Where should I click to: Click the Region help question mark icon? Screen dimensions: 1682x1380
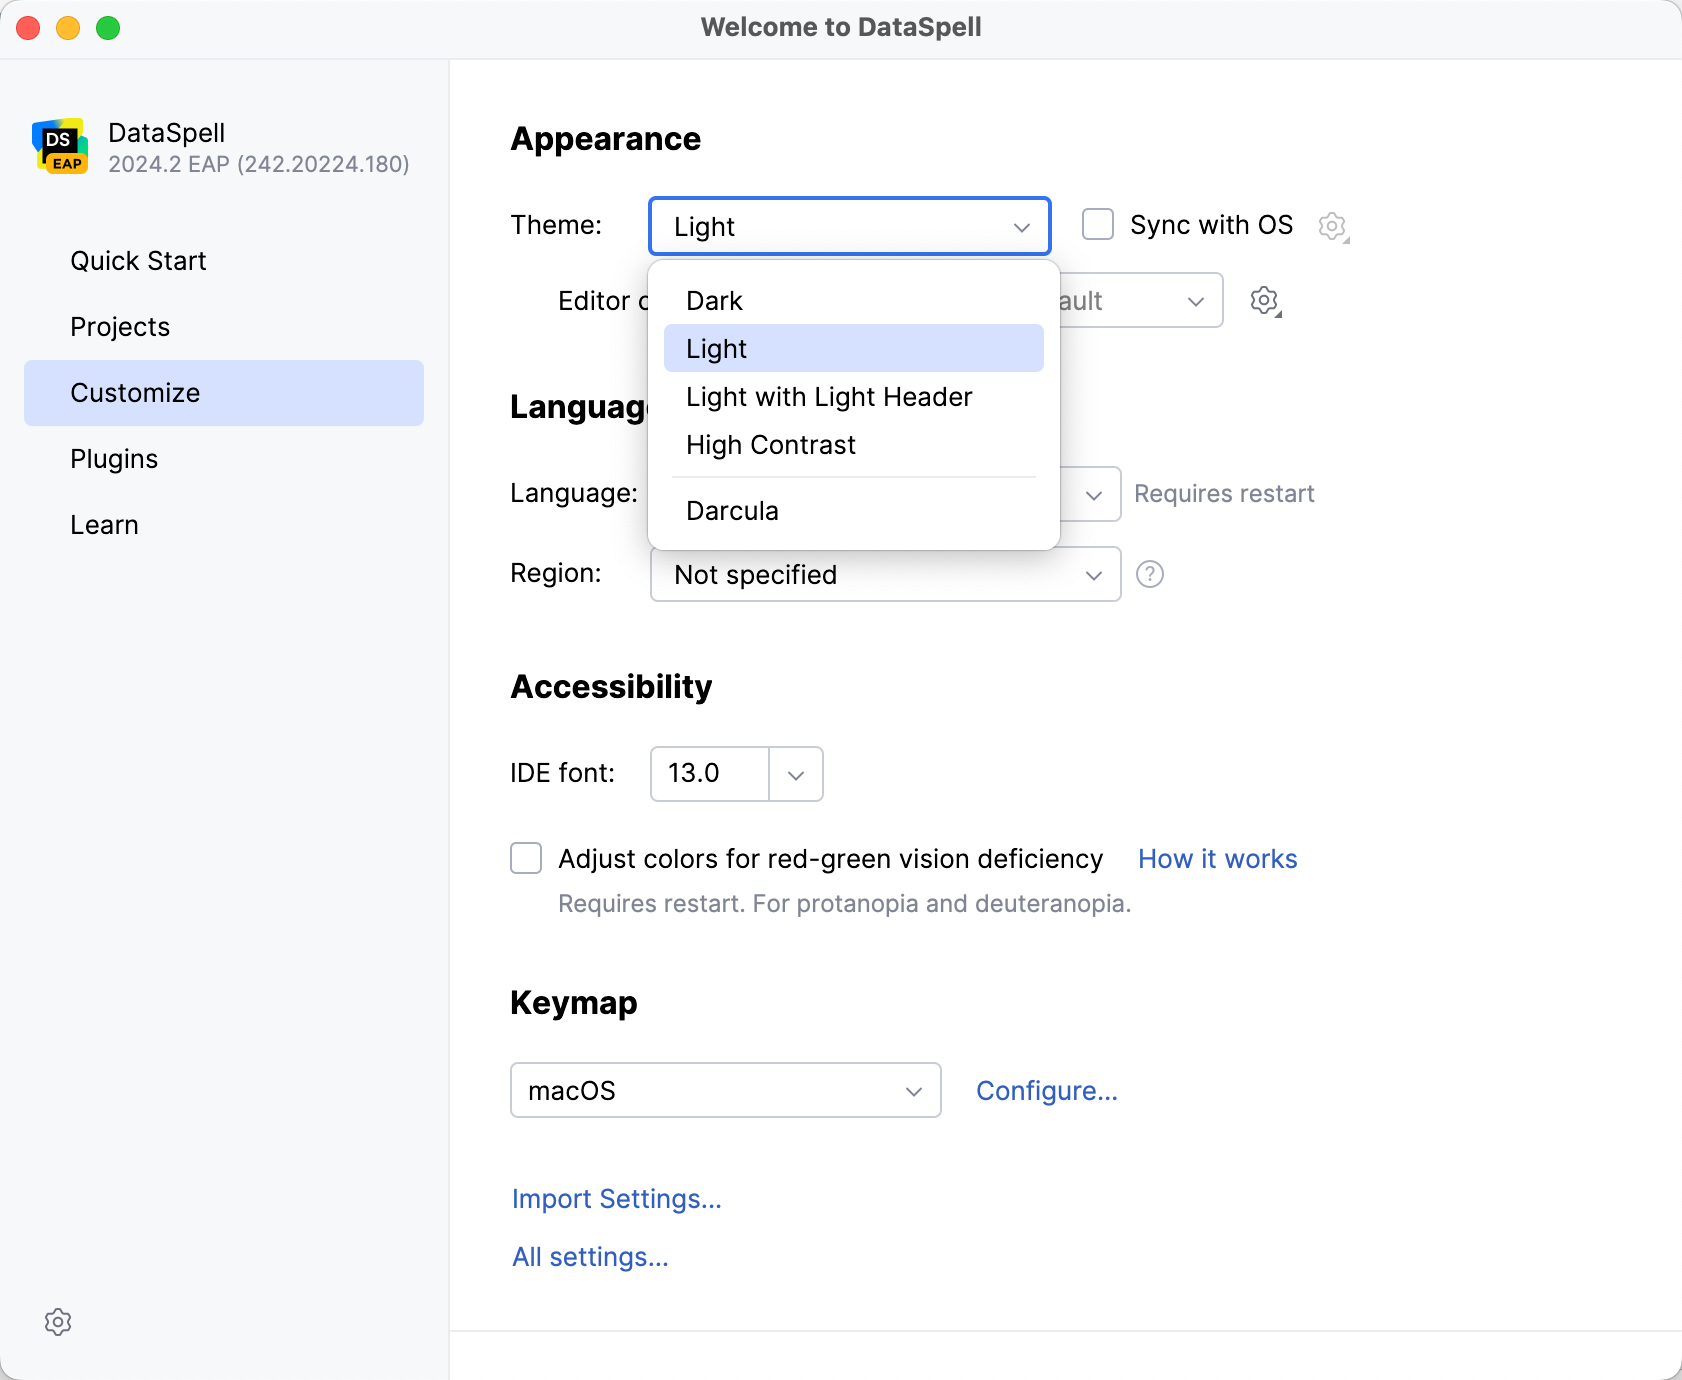(x=1150, y=574)
